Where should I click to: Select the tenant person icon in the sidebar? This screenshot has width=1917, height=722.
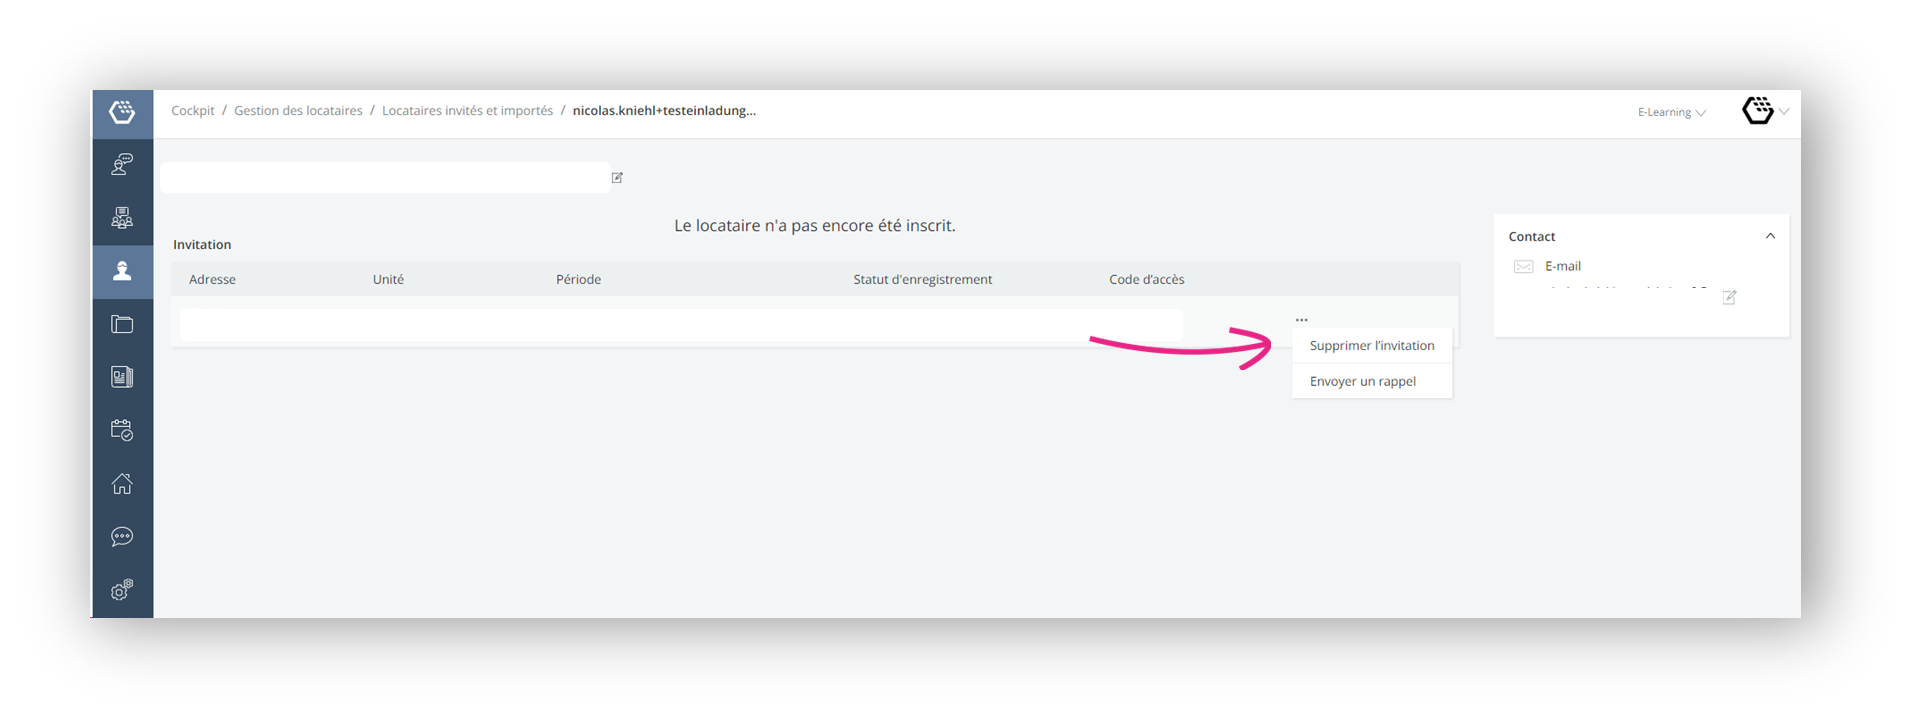click(x=122, y=271)
